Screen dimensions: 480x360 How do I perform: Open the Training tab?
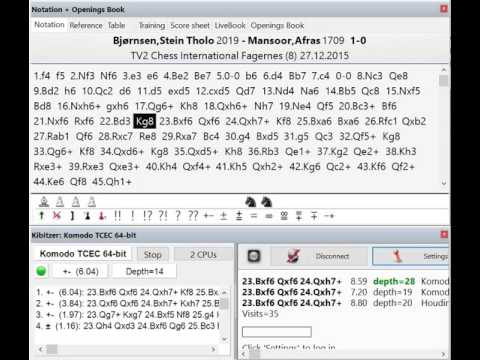click(152, 25)
